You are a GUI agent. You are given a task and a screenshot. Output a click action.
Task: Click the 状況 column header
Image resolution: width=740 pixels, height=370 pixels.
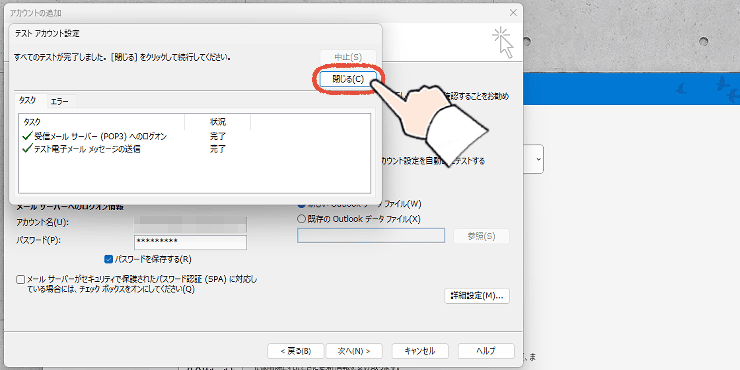click(x=218, y=122)
